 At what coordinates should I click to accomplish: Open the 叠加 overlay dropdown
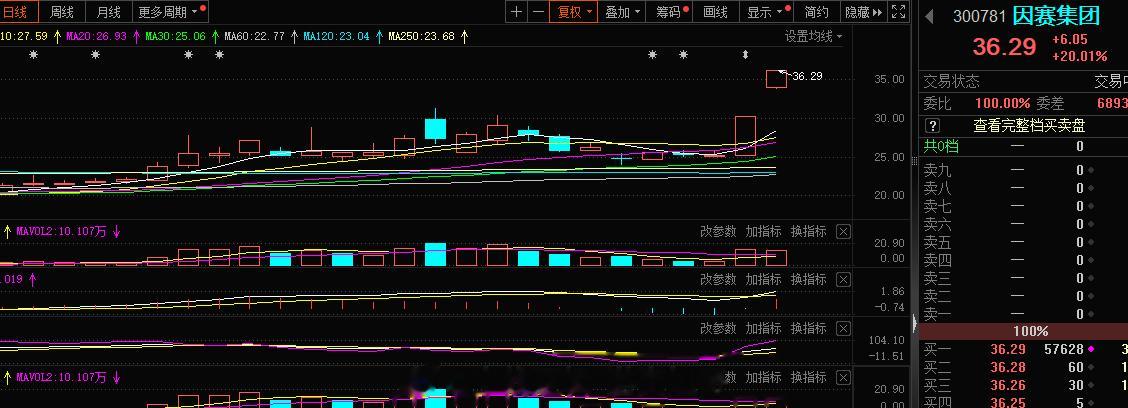622,12
